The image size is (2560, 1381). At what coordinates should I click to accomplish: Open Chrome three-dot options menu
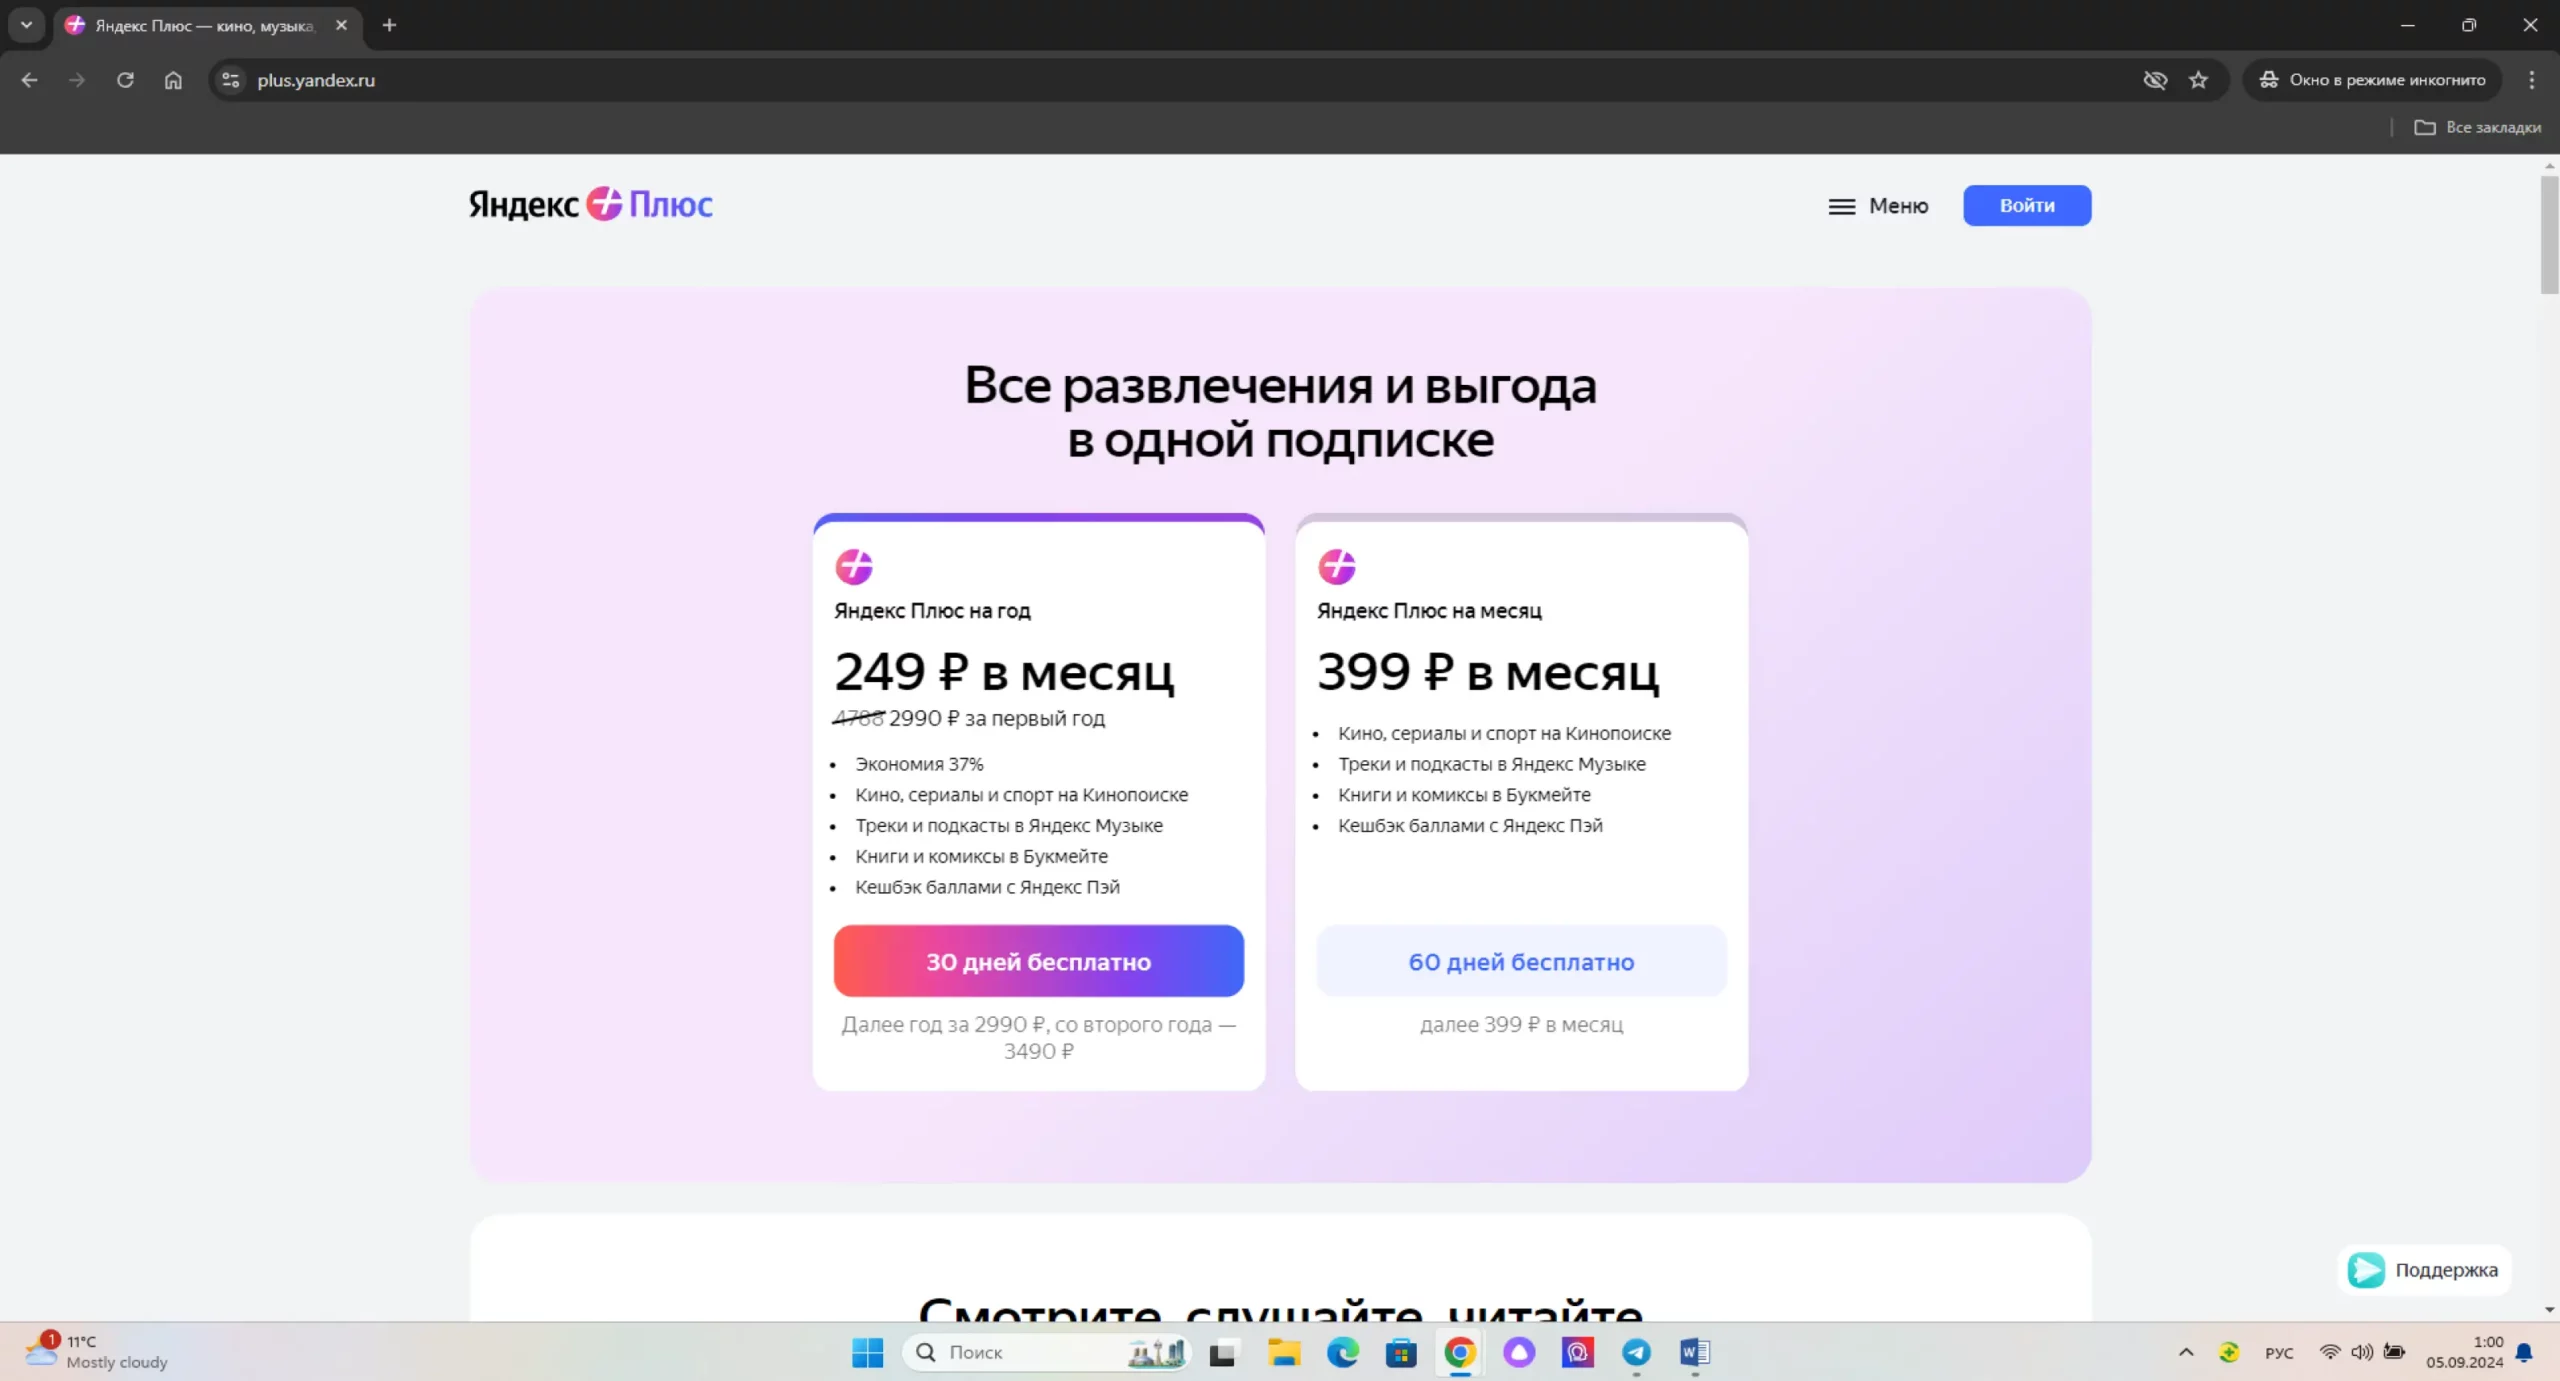2531,80
